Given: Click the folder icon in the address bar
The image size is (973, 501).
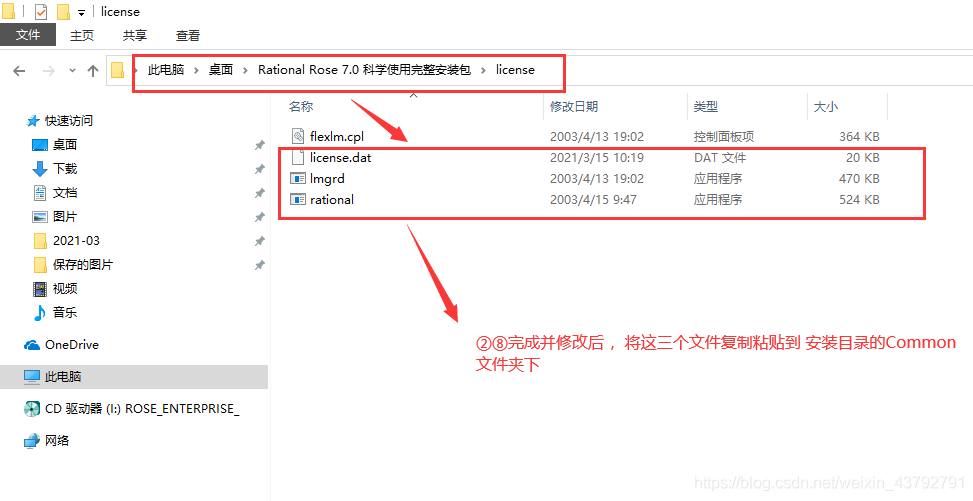Looking at the screenshot, I should (x=118, y=70).
